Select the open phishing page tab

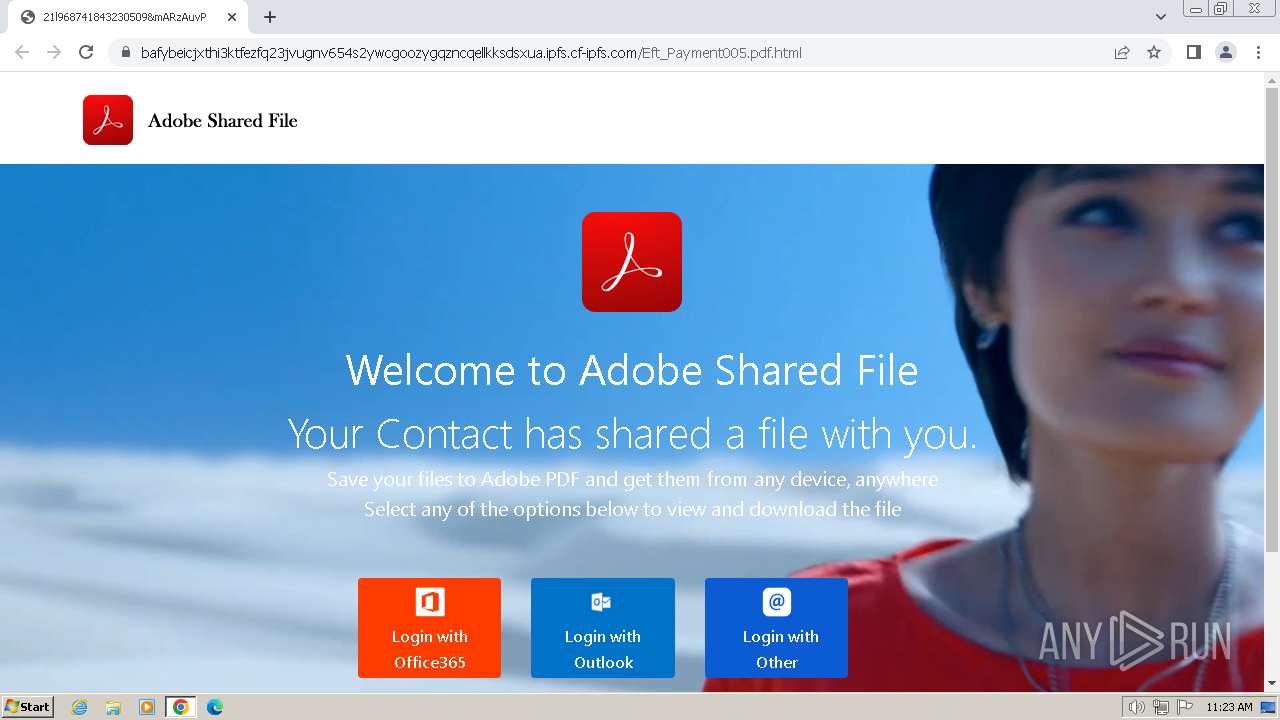click(128, 17)
